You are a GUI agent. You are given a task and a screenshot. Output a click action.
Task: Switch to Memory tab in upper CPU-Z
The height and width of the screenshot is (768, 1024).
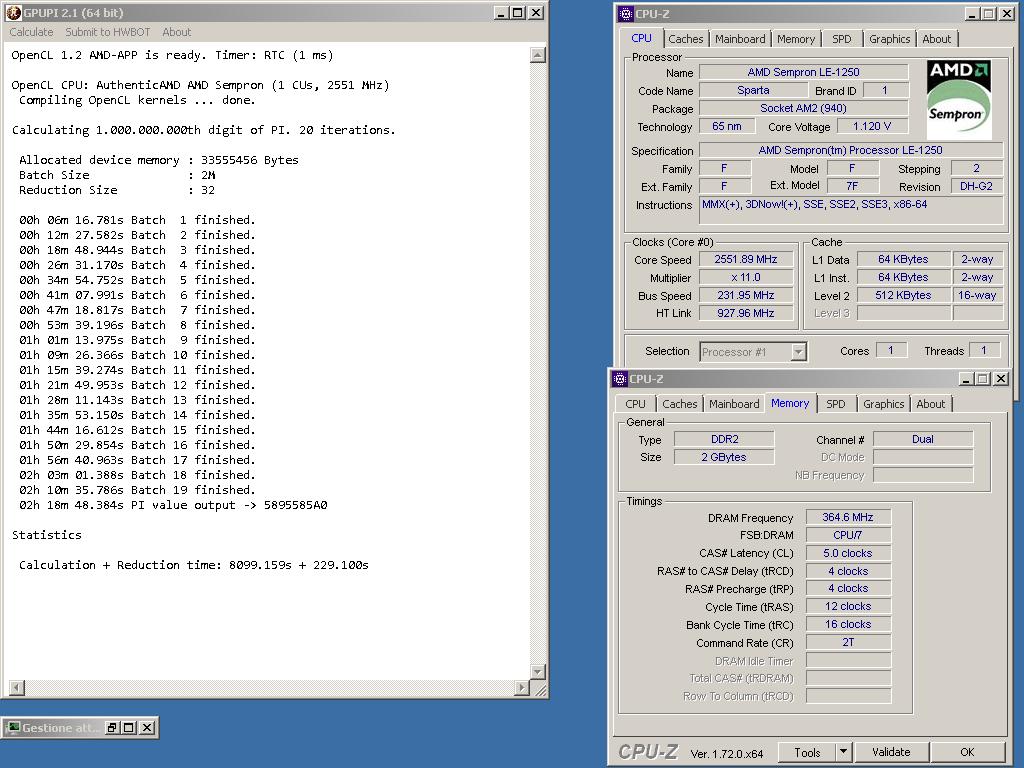[x=795, y=39]
